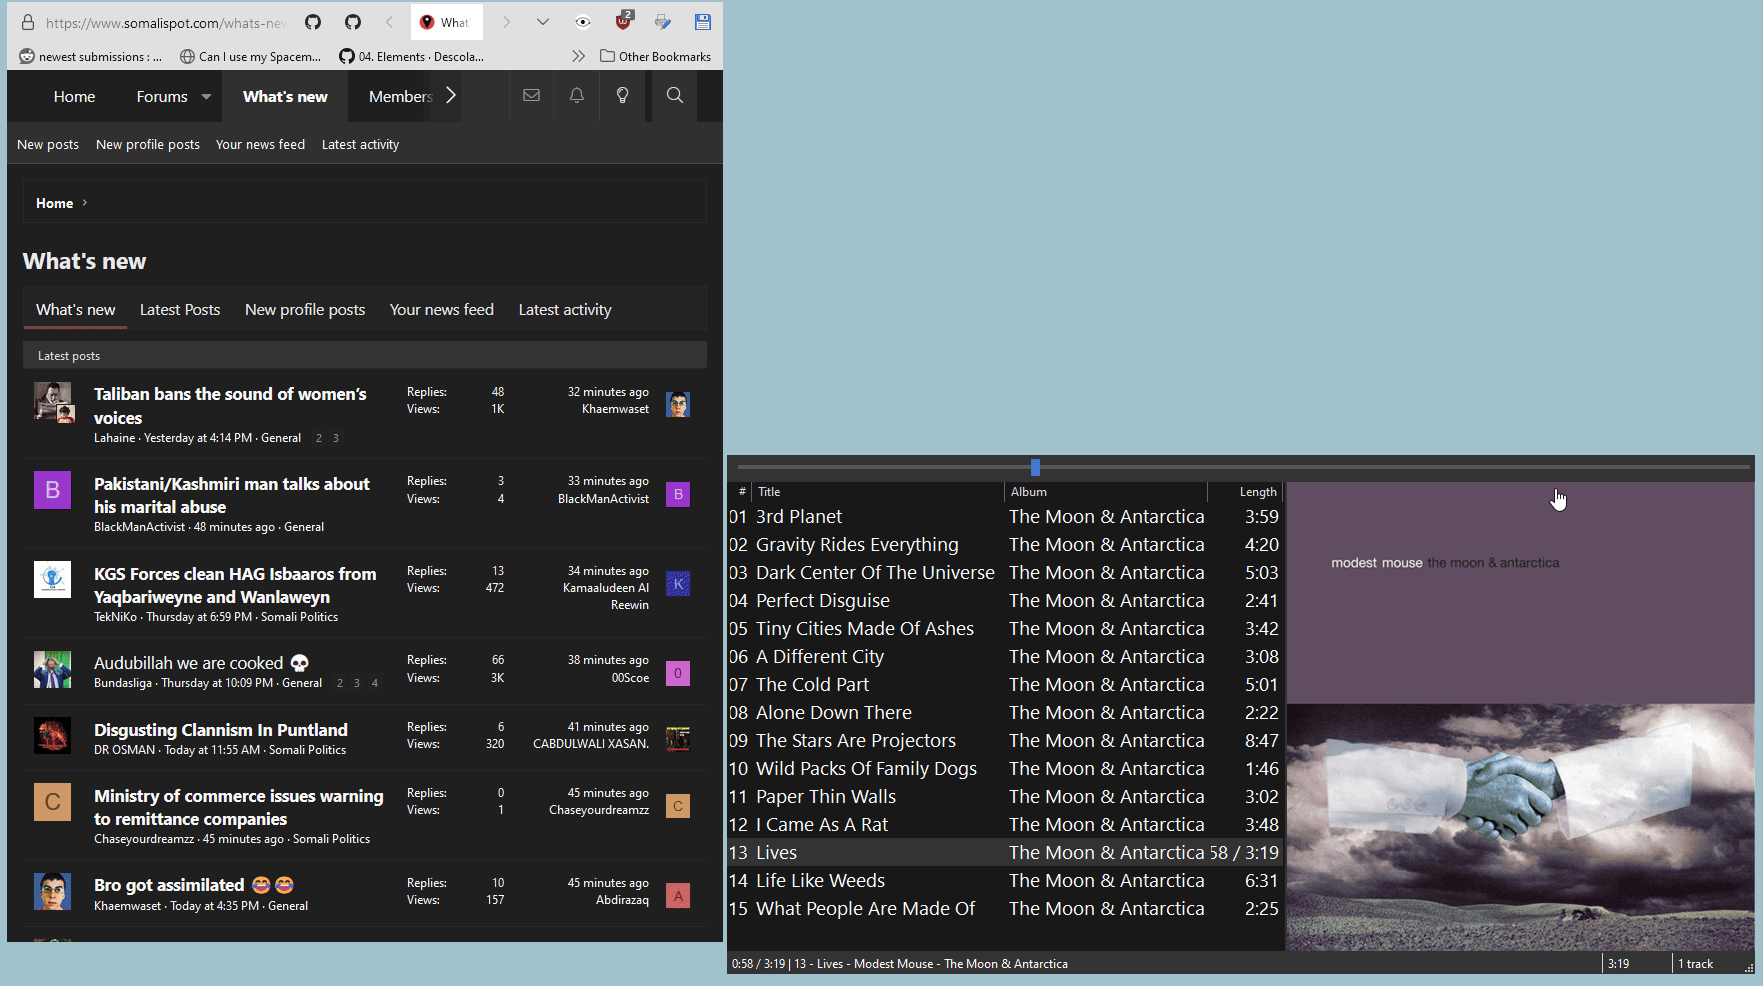1763x986 pixels.
Task: Open the Members navigation item
Action: [x=400, y=97]
